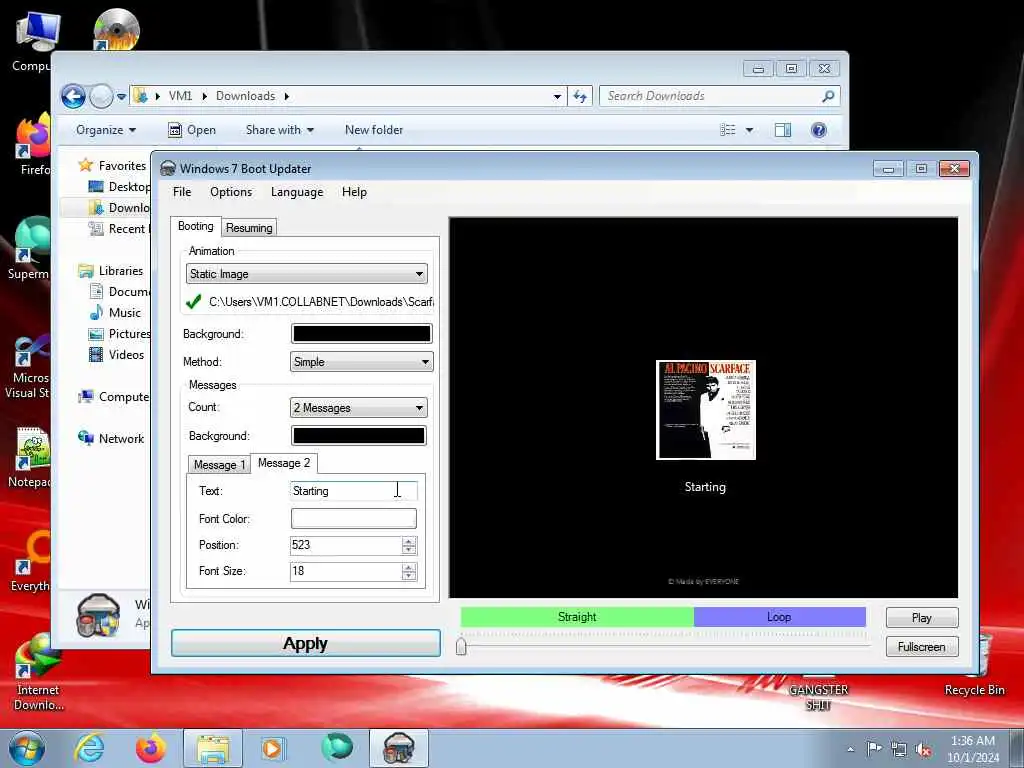Select the Message 2 tab
1024x768 pixels.
point(283,462)
